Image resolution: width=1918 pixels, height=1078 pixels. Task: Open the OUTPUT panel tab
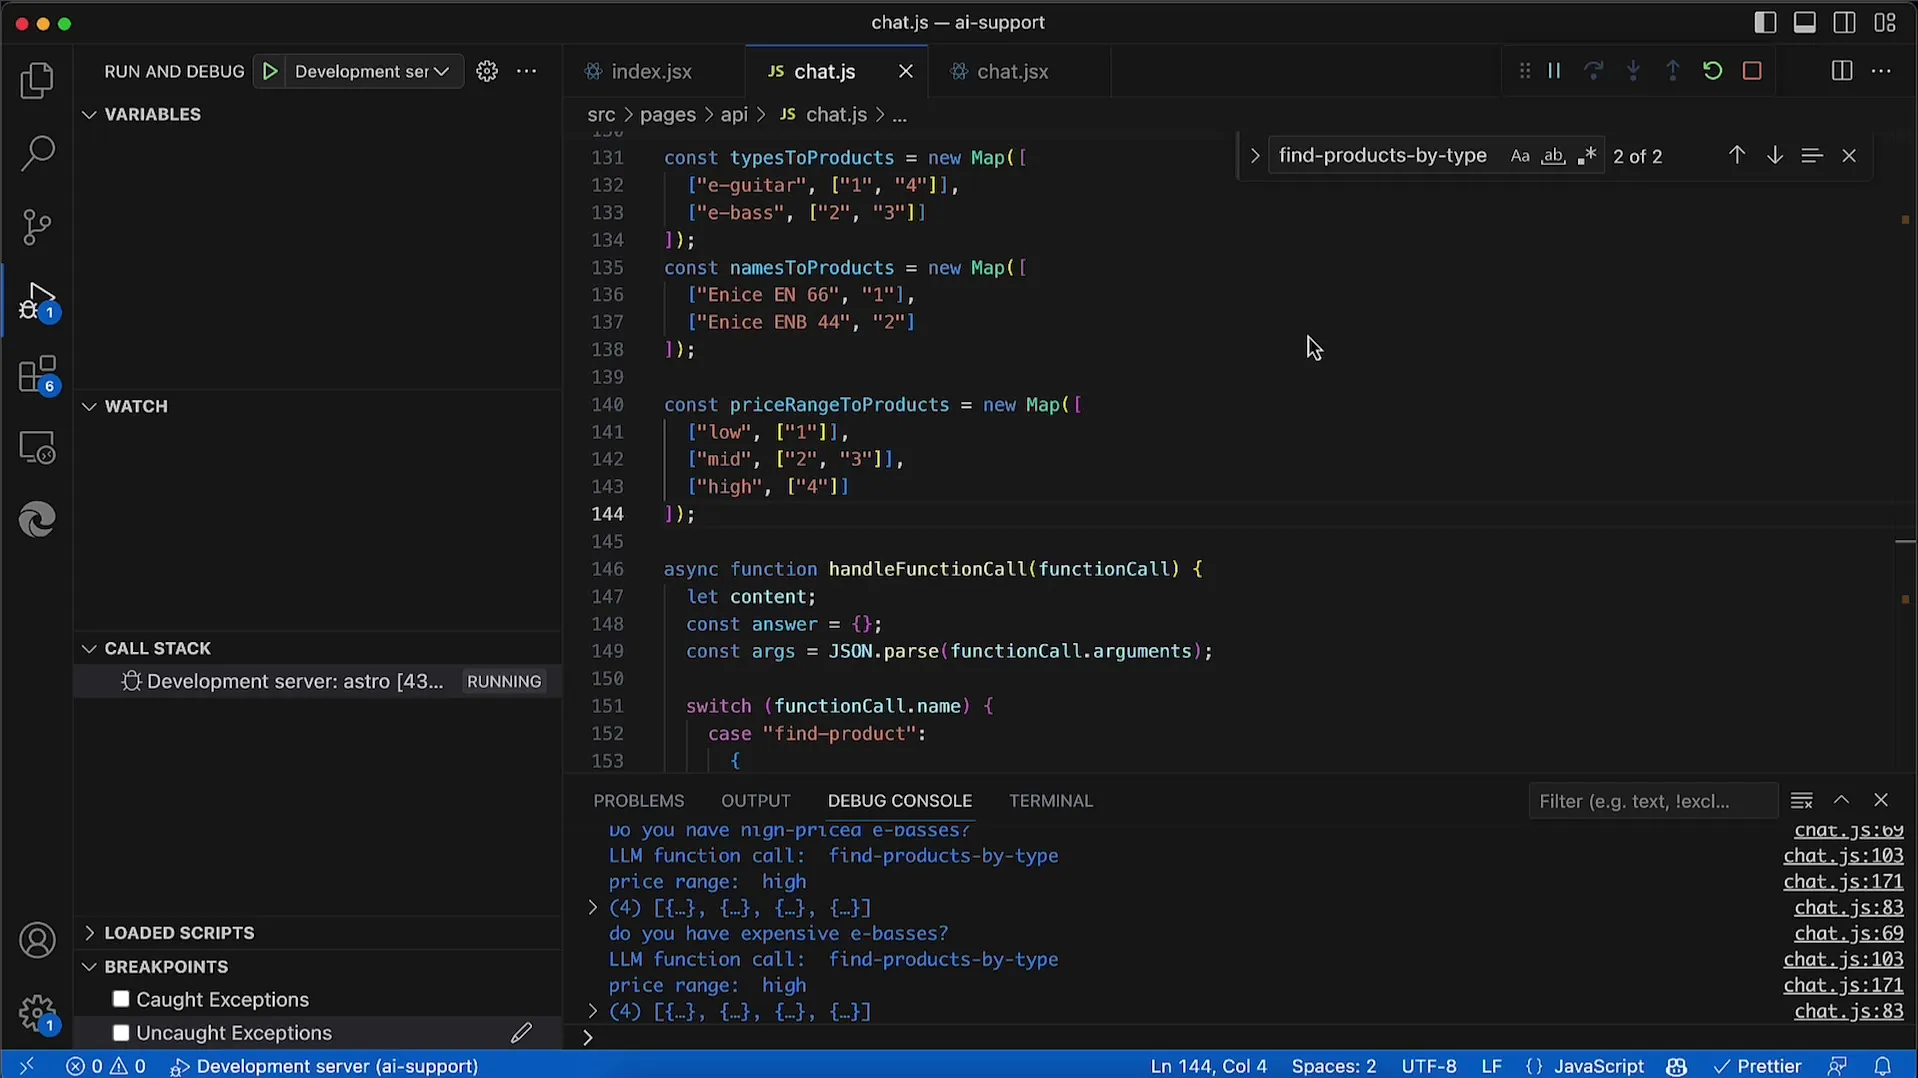(x=755, y=801)
